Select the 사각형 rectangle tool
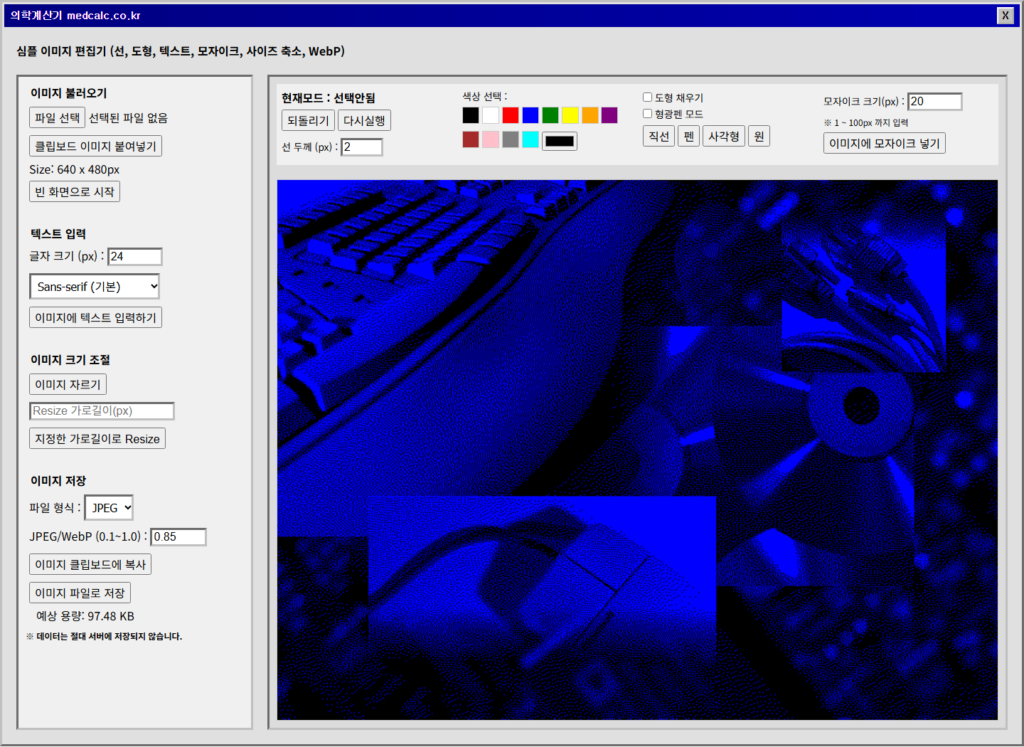This screenshot has width=1024, height=747. pos(724,136)
